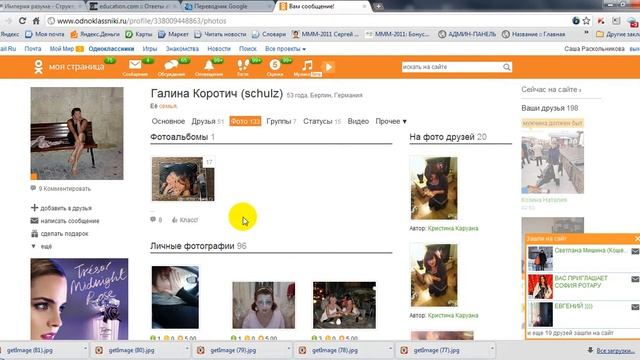Click the Почта link in Mail.Ru bar

click(x=33, y=49)
